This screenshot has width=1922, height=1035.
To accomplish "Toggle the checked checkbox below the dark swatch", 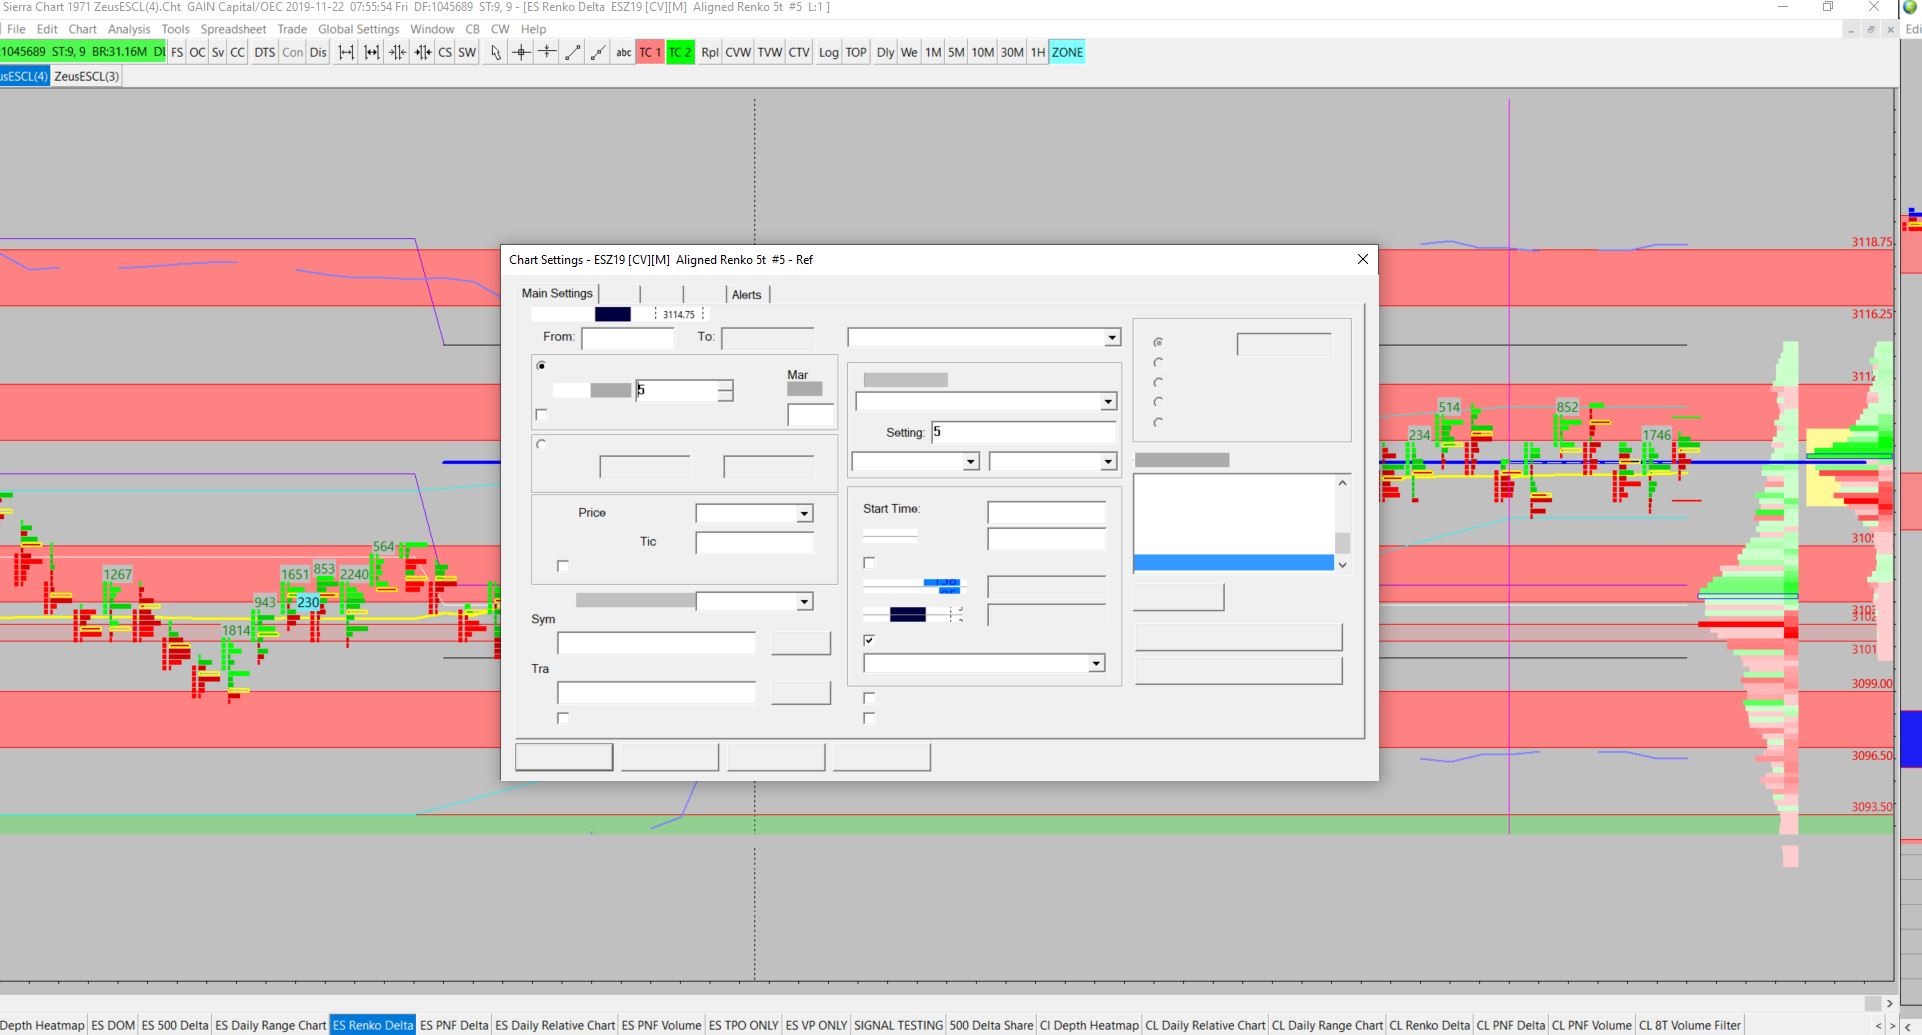I will tap(869, 640).
